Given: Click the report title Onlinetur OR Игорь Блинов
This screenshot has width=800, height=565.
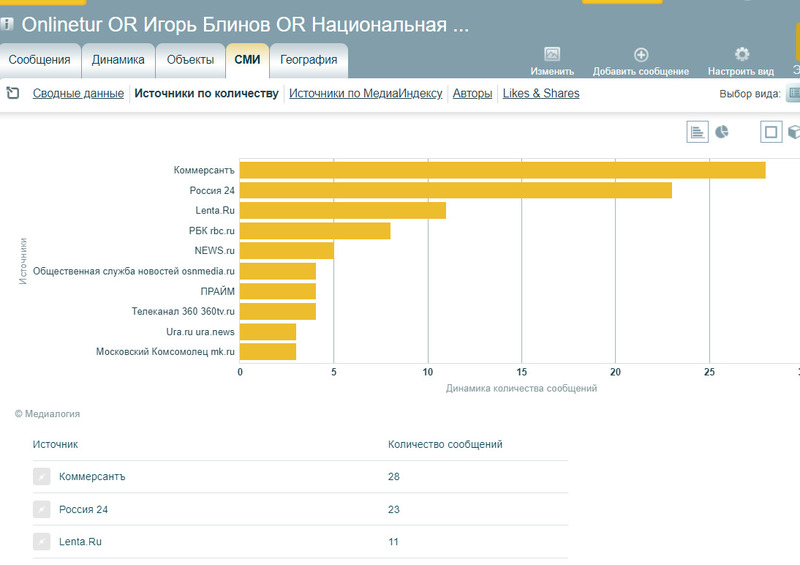Looking at the screenshot, I should [x=245, y=24].
